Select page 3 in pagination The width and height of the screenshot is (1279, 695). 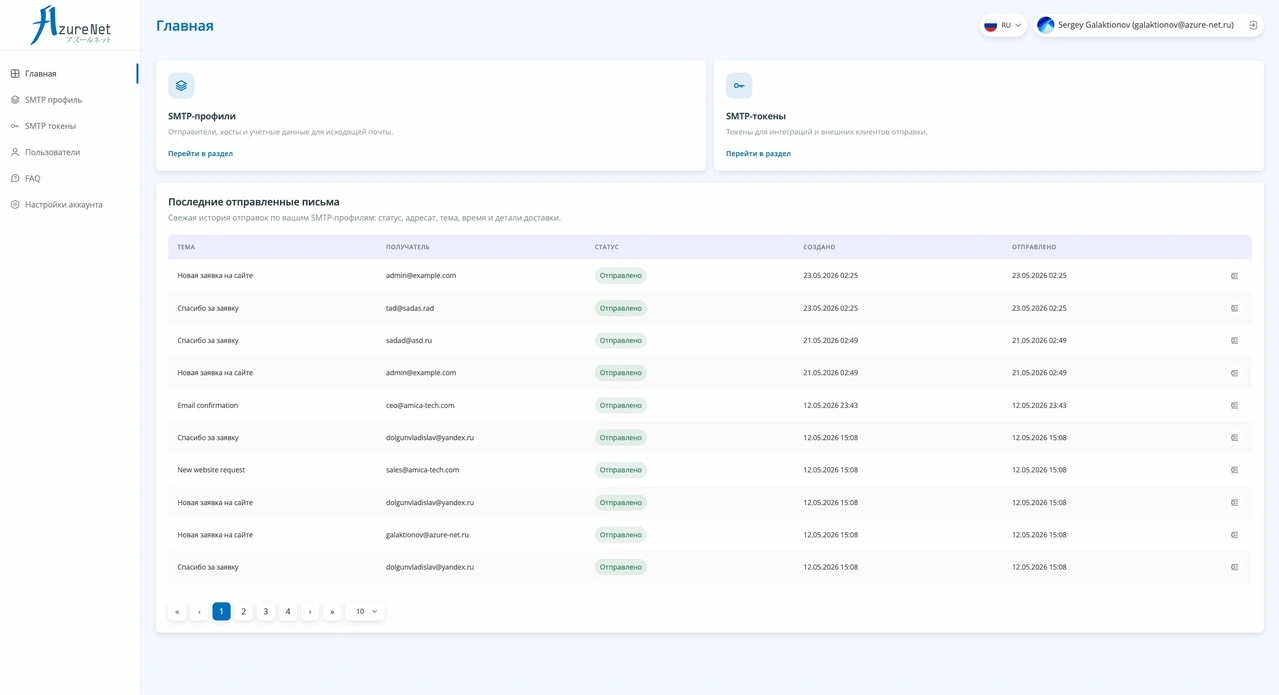coord(265,611)
